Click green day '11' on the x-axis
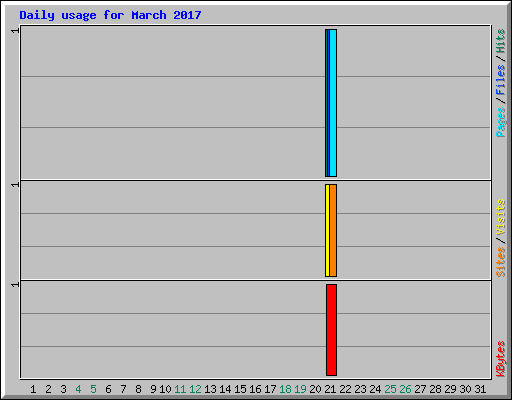Image resolution: width=512 pixels, height=400 pixels. point(180,389)
